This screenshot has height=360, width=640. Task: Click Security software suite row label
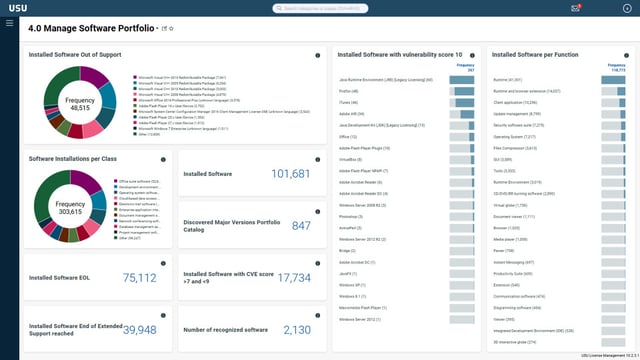pos(519,125)
